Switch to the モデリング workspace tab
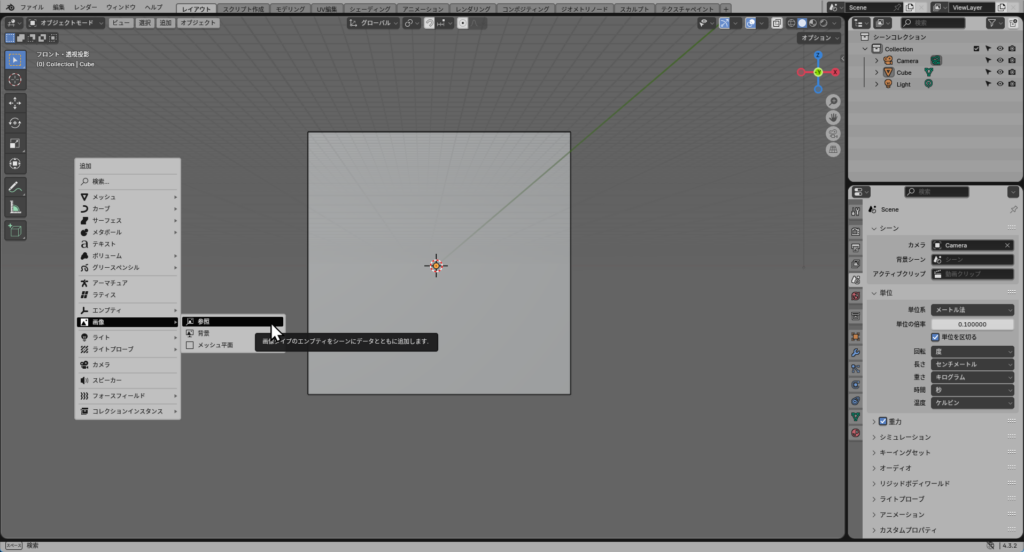Image resolution: width=1024 pixels, height=552 pixels. [x=290, y=8]
